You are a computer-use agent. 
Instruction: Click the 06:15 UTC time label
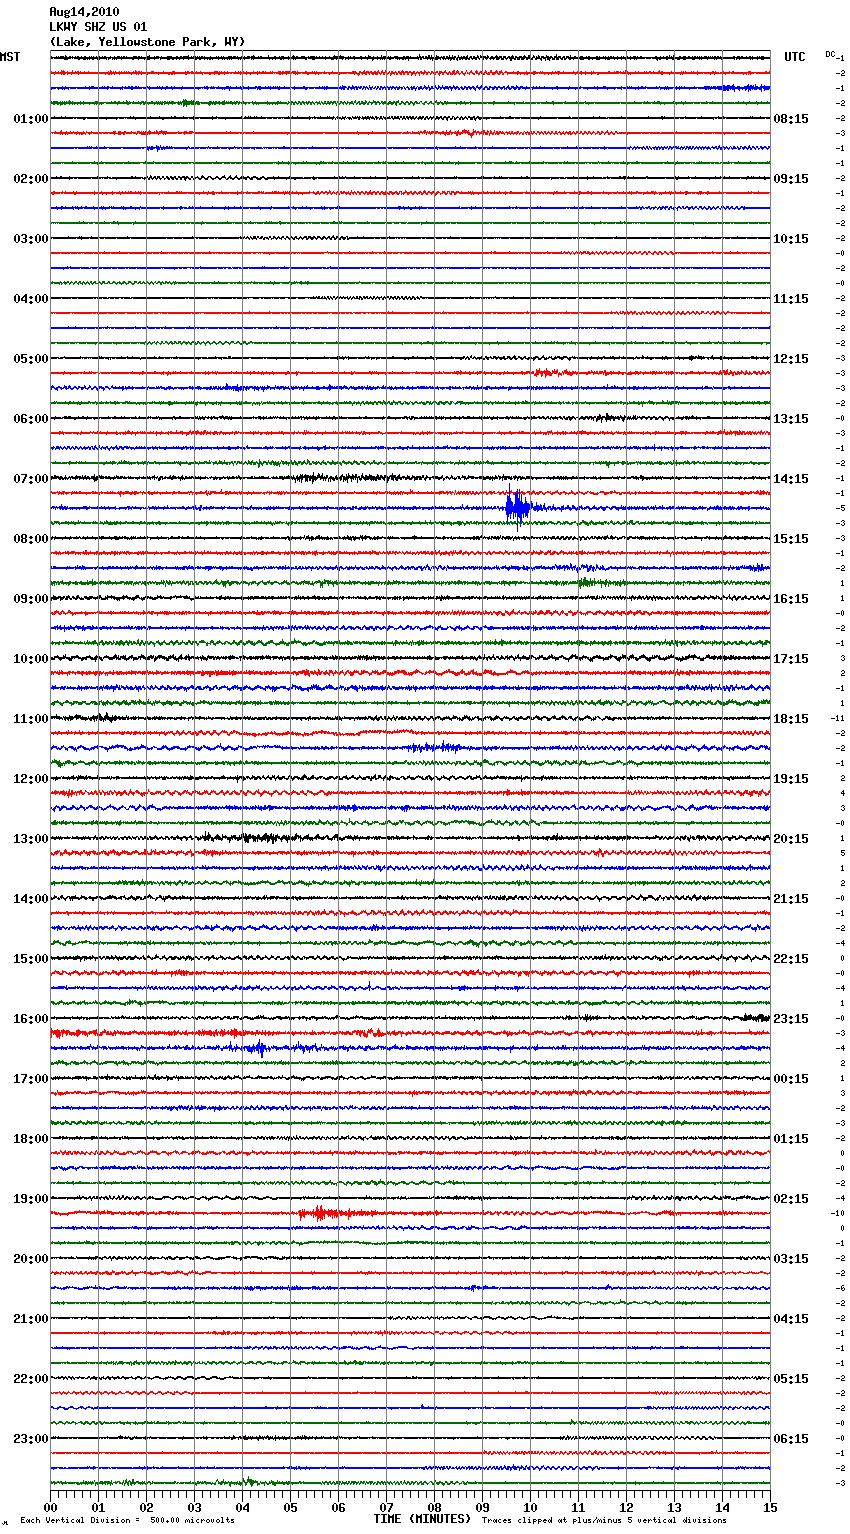click(791, 1439)
